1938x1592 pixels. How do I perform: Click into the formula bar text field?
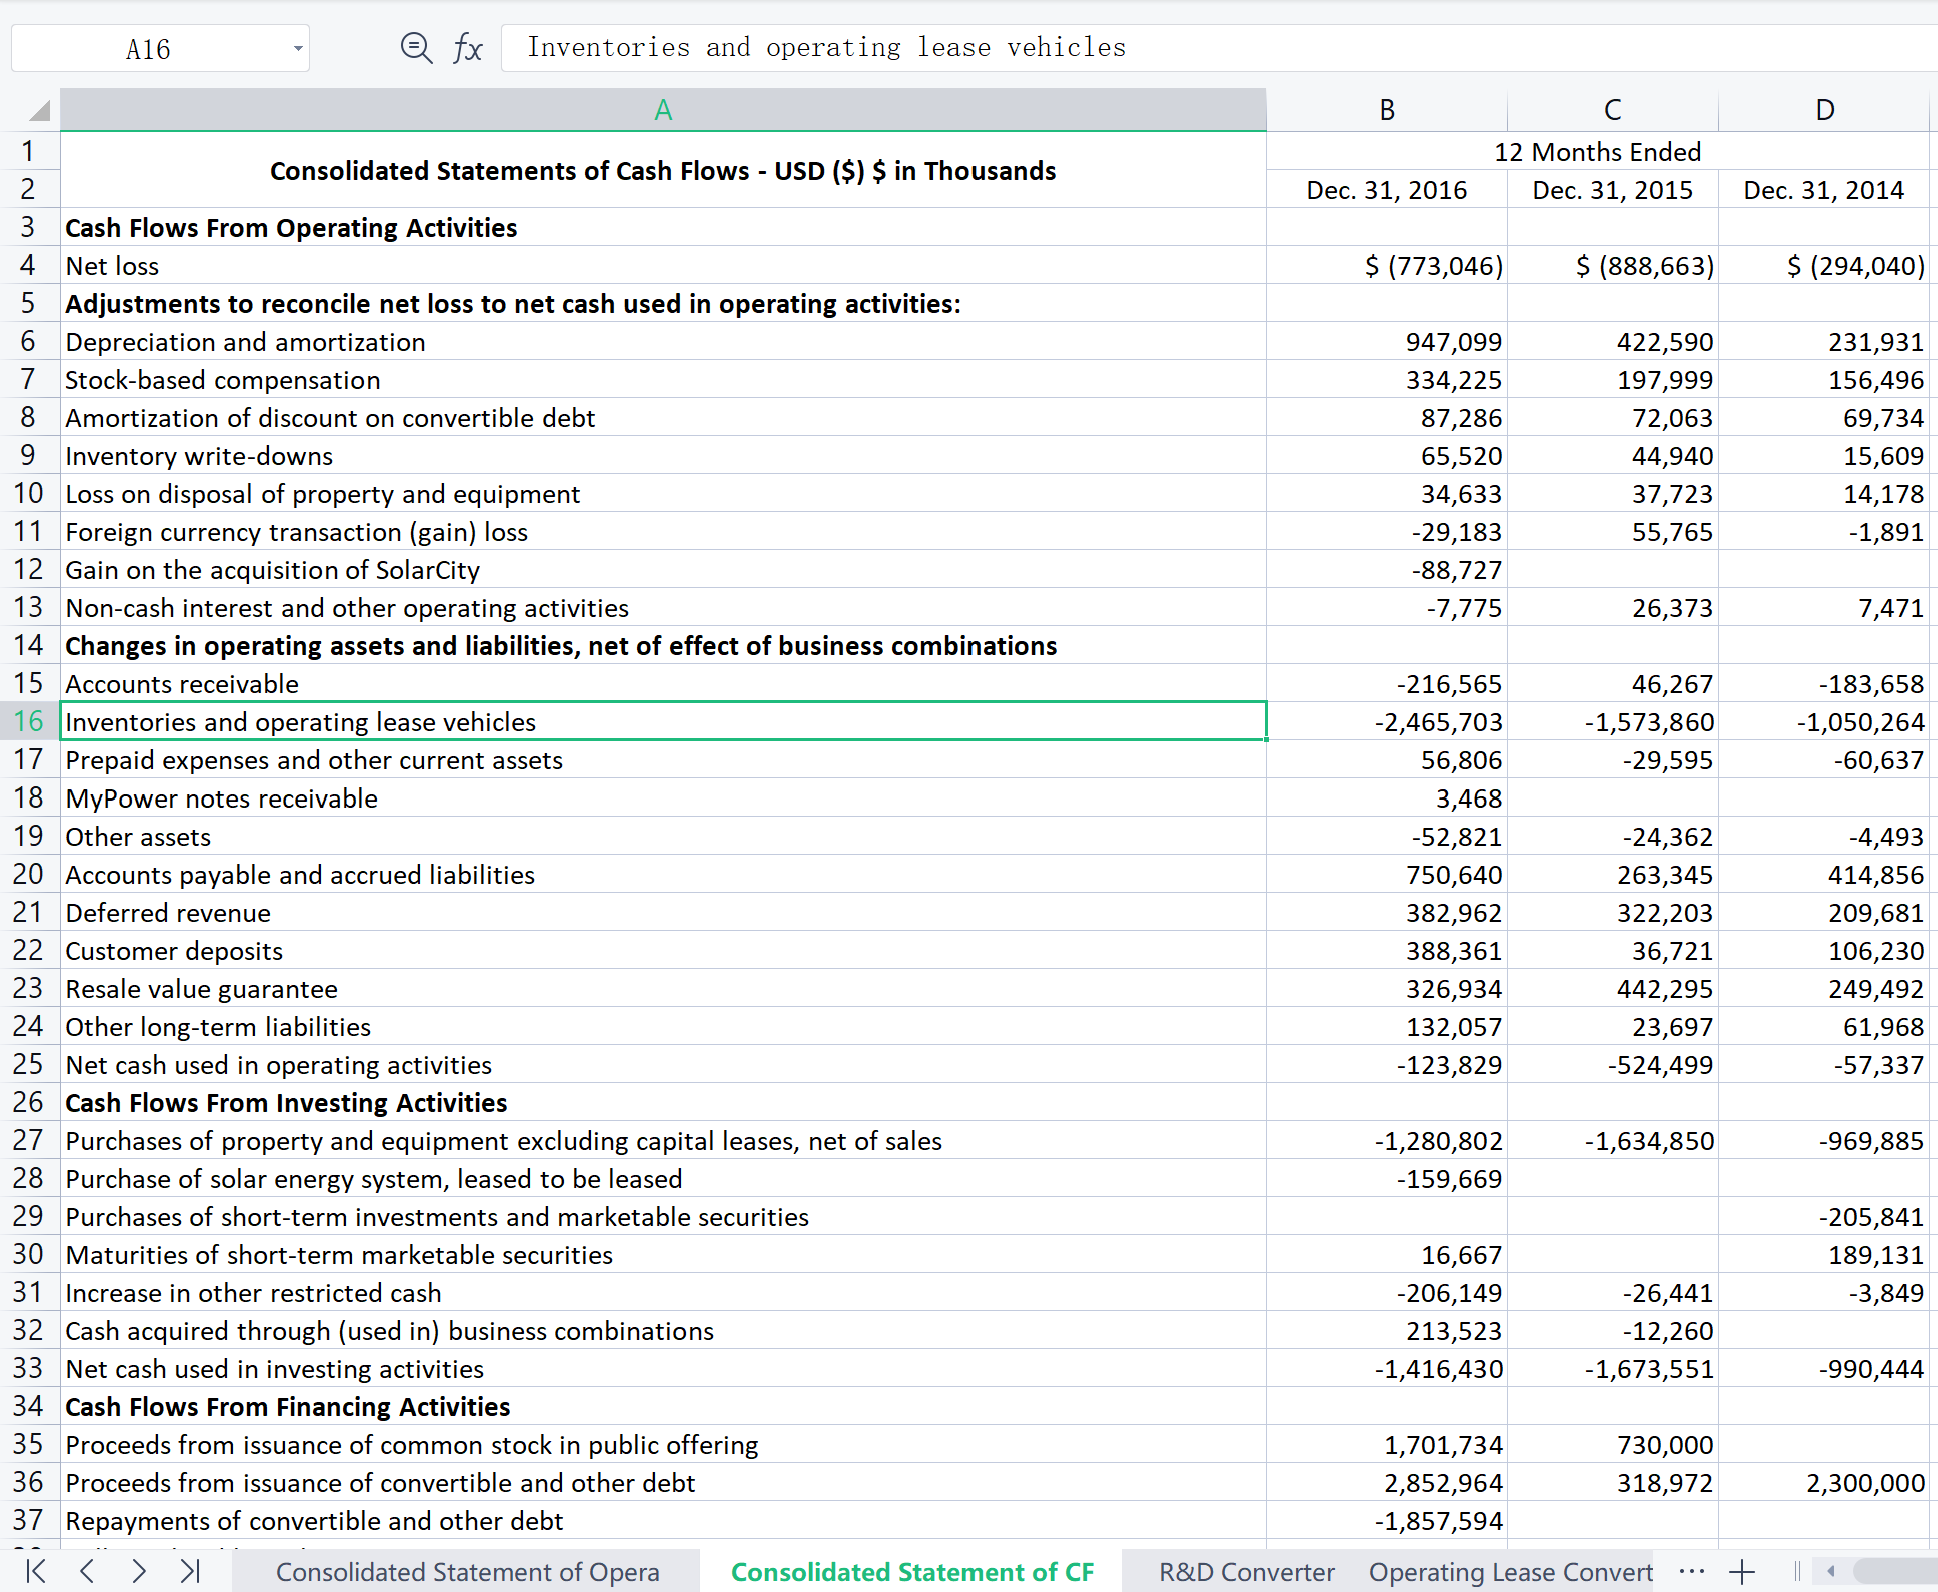(x=1200, y=48)
